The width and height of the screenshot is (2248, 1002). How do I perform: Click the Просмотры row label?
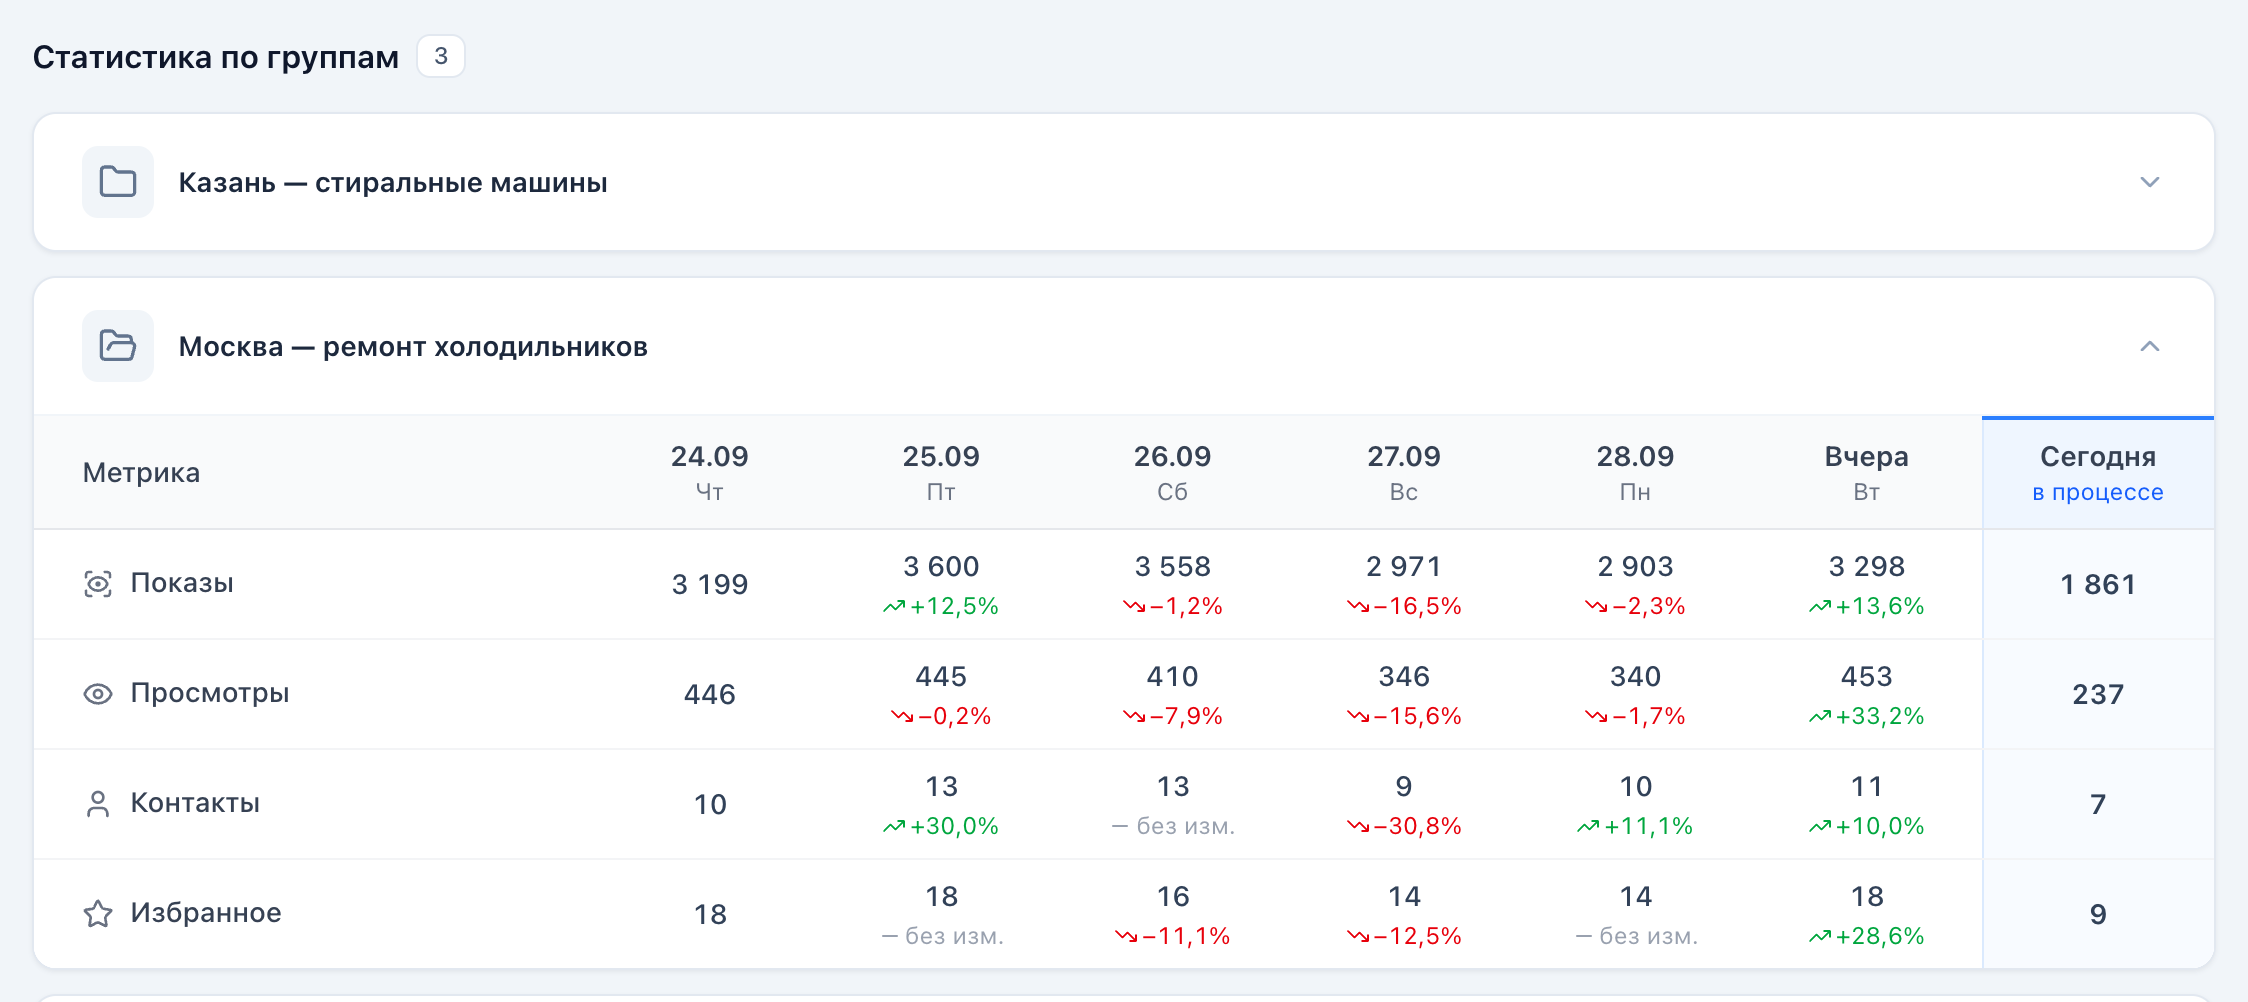(x=210, y=693)
